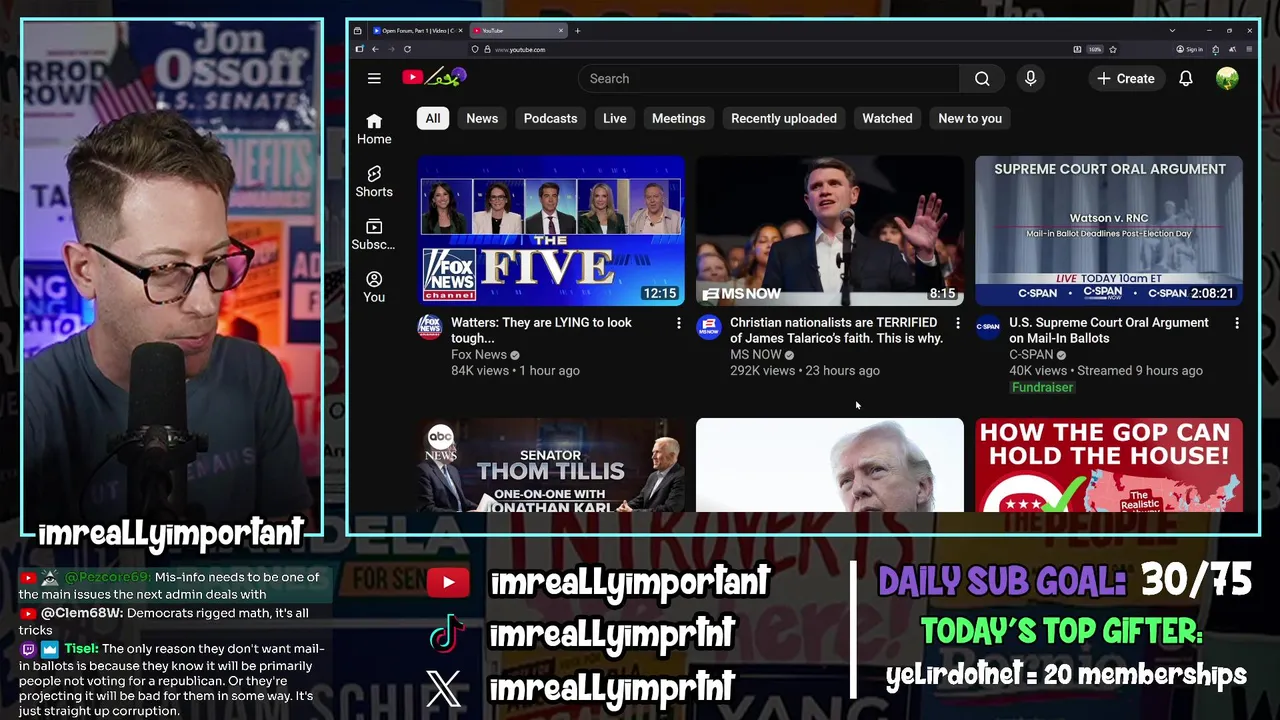
Task: Open the Trump photo video thumbnail
Action: point(830,465)
